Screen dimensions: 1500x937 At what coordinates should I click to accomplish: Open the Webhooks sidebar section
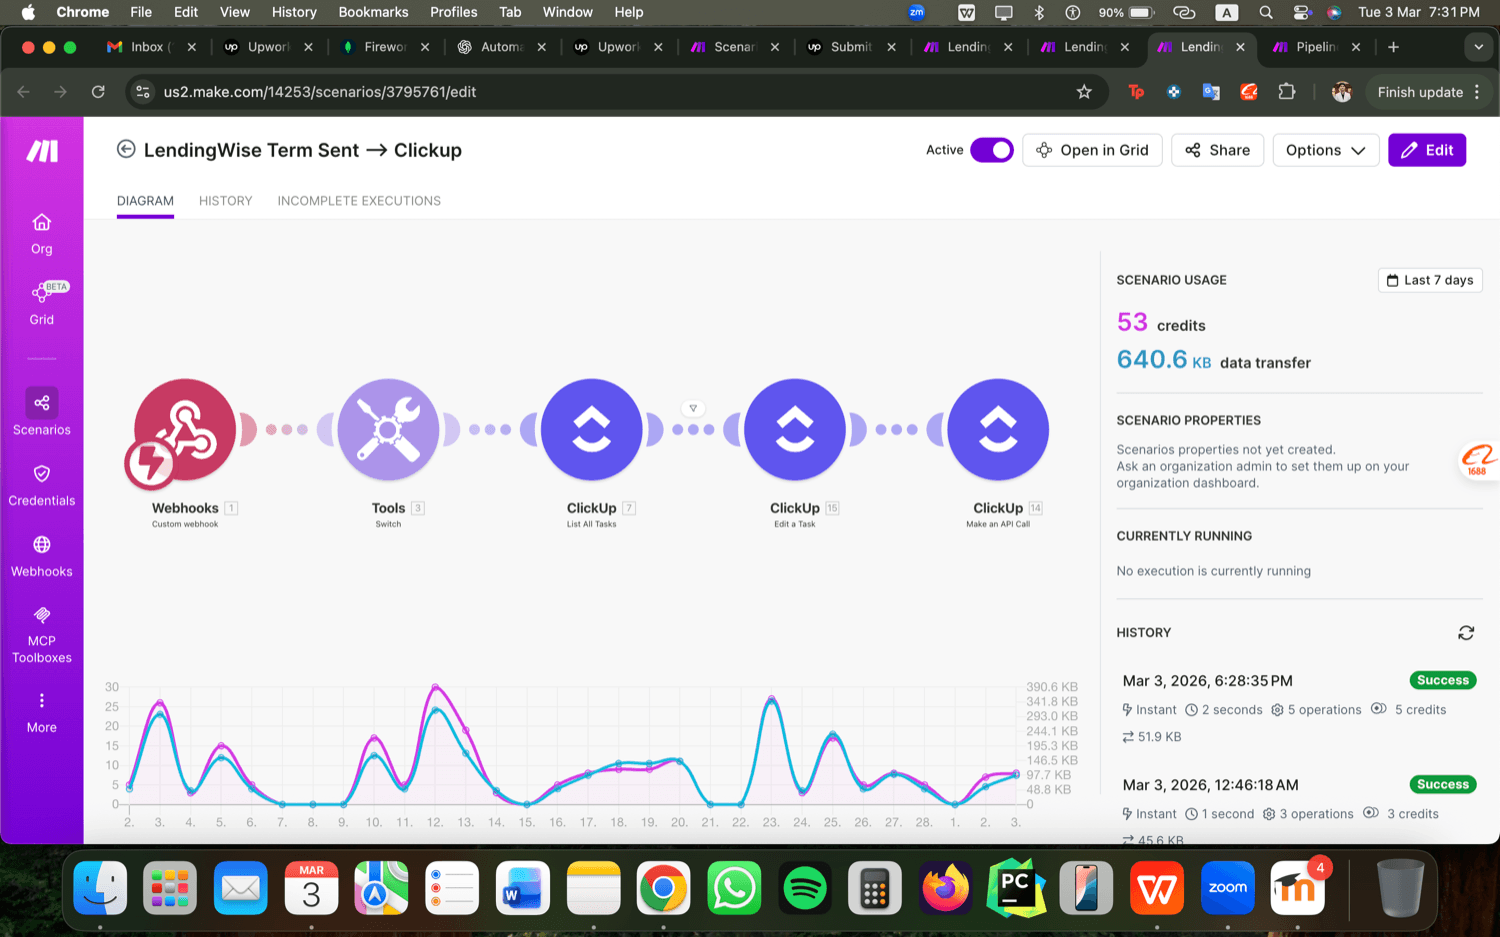click(x=41, y=556)
